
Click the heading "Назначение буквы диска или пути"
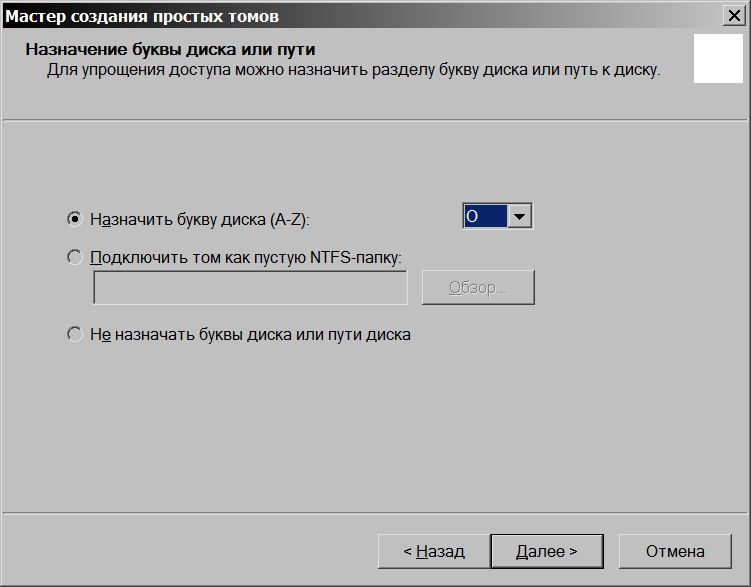pyautogui.click(x=177, y=50)
